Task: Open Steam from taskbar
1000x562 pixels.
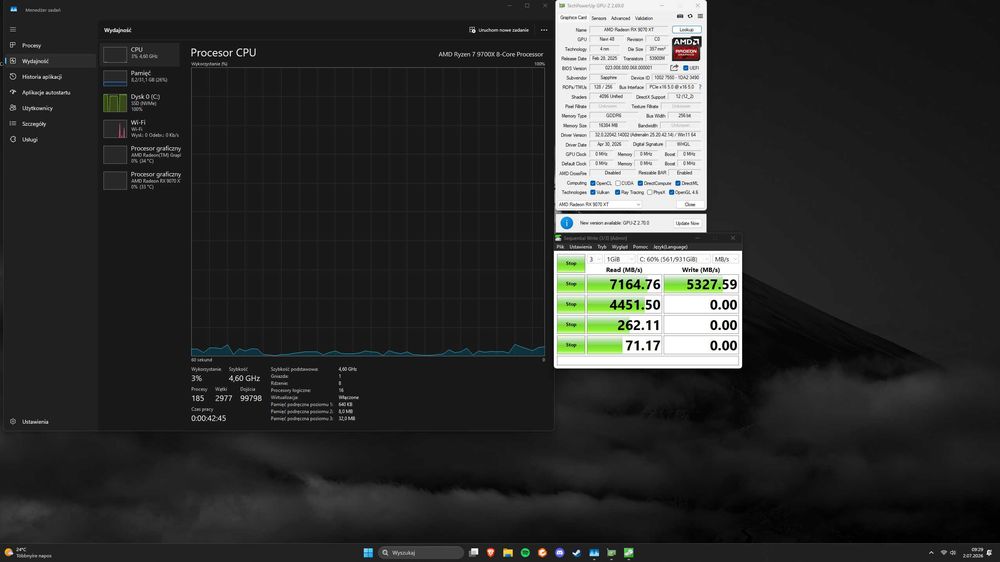Action: click(577, 552)
